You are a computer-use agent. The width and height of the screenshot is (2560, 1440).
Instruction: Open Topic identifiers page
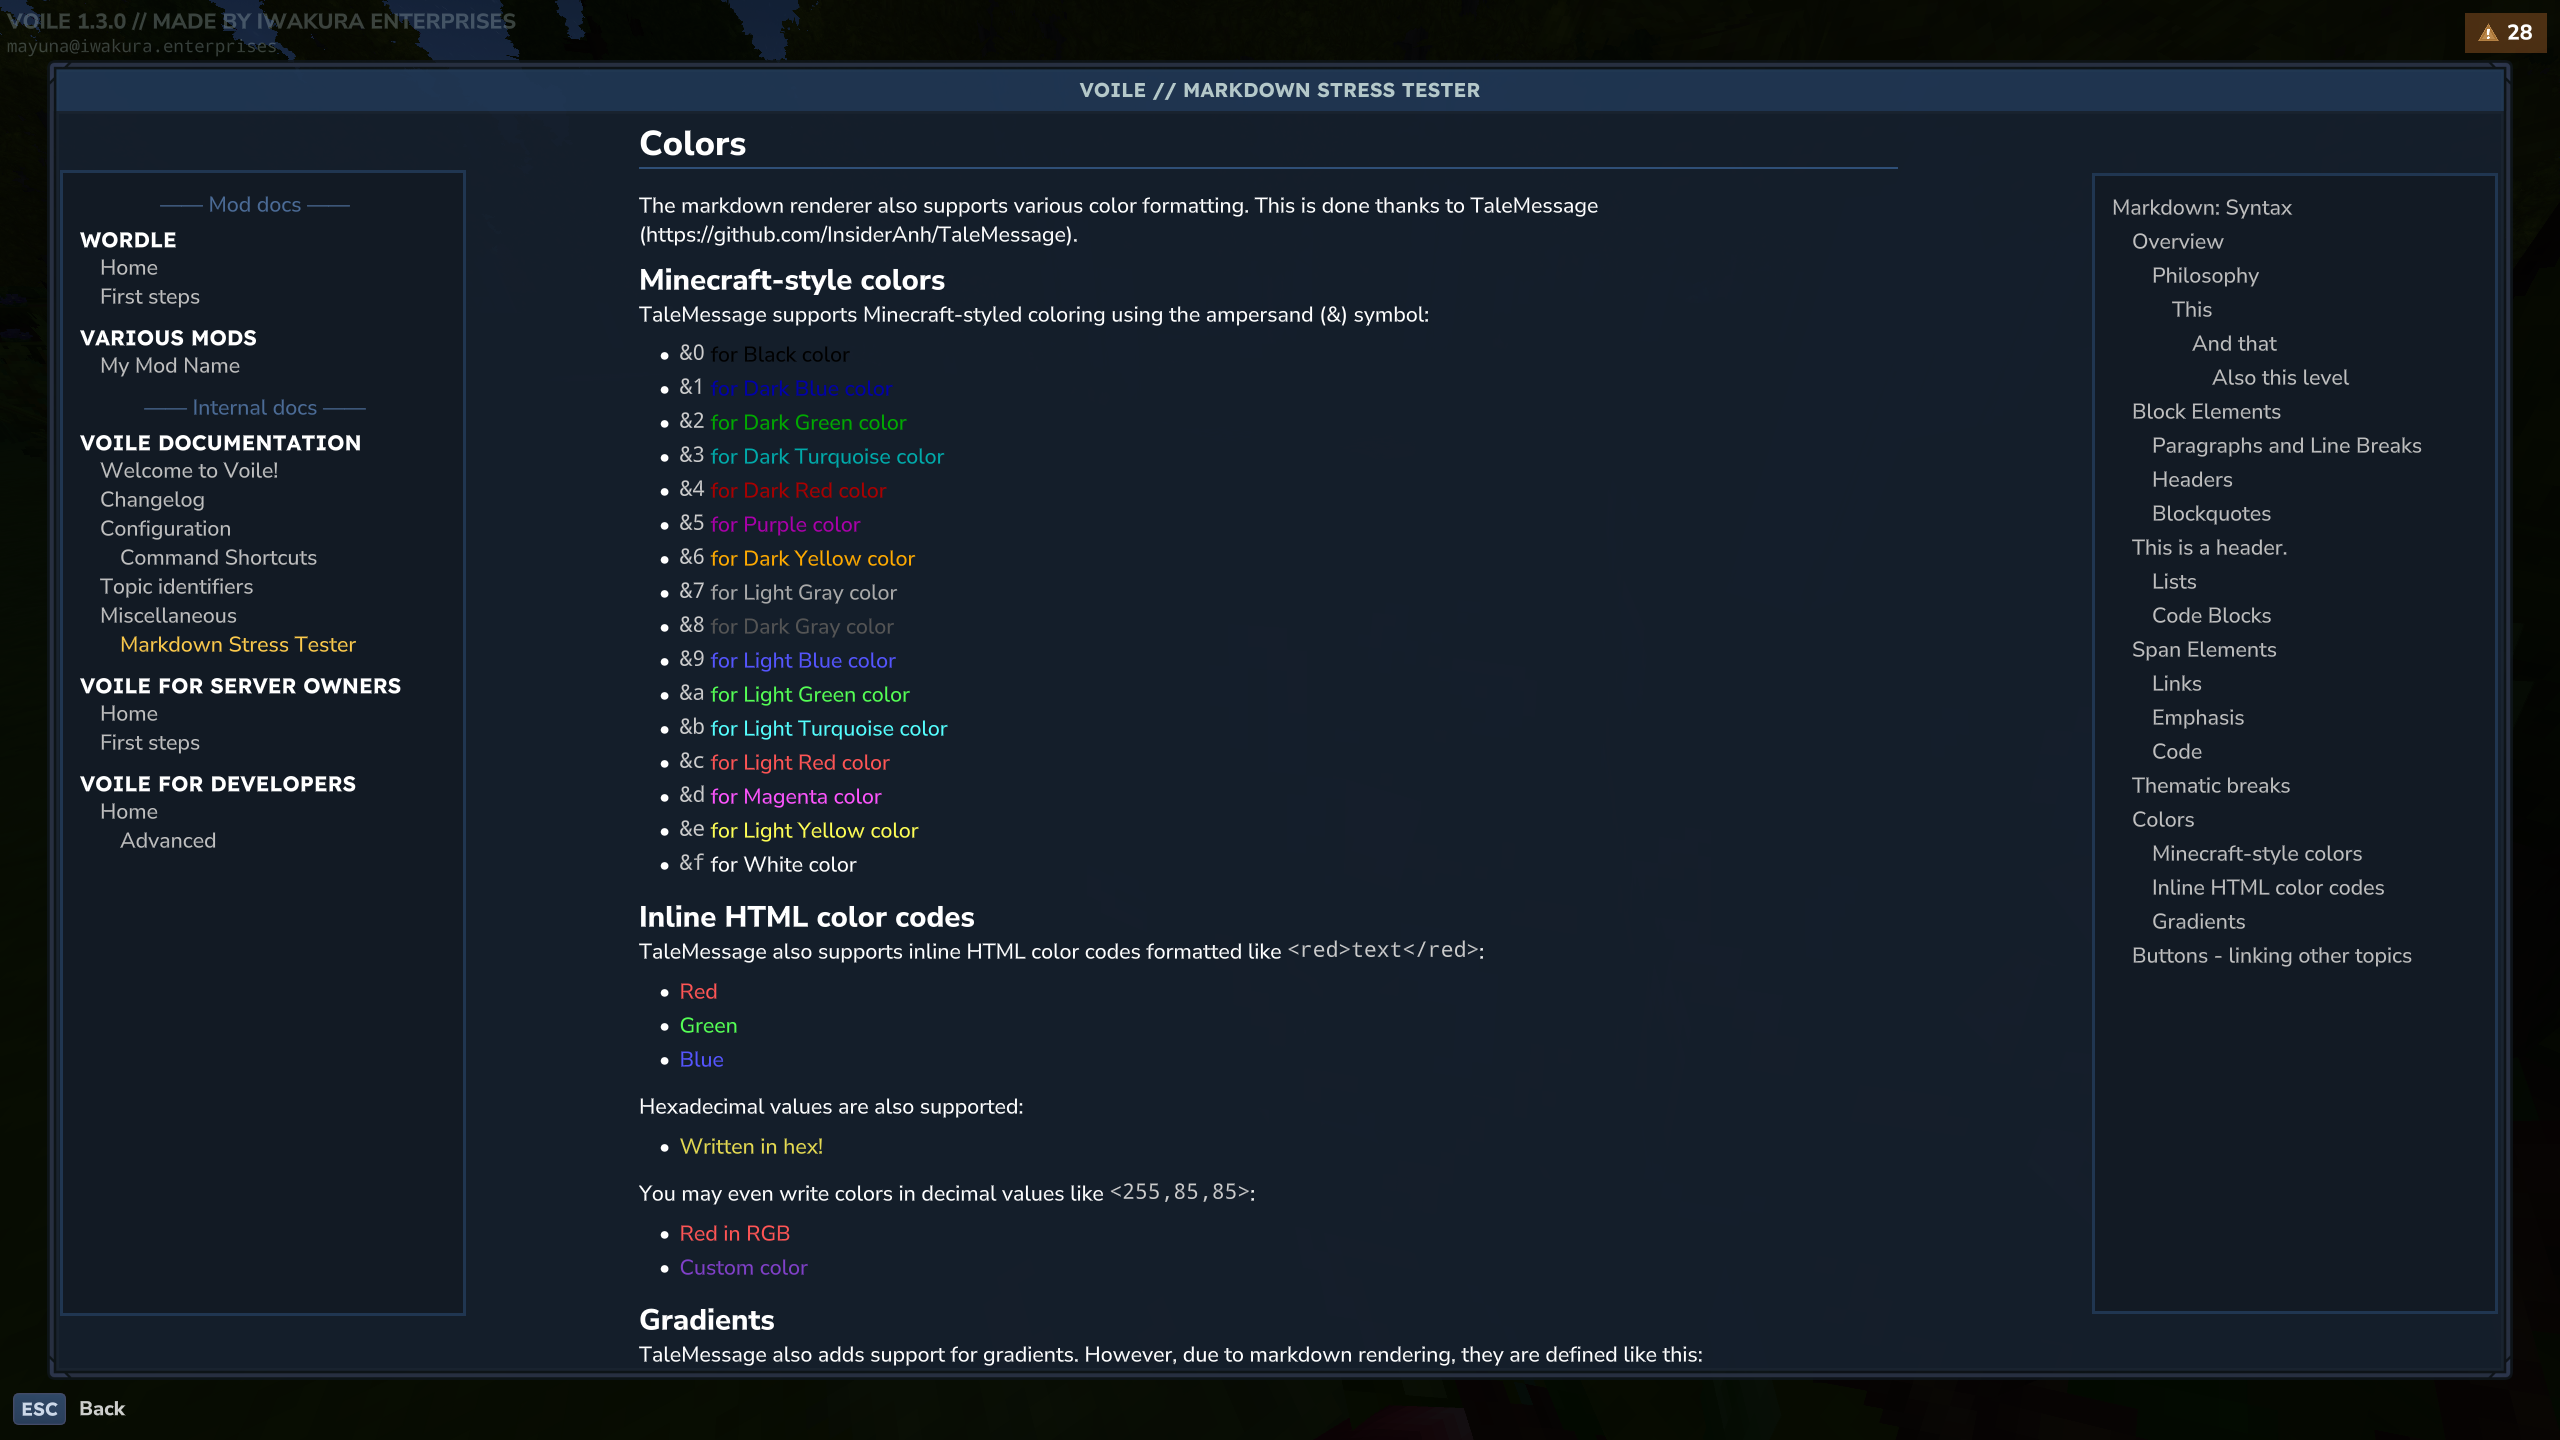pyautogui.click(x=176, y=586)
